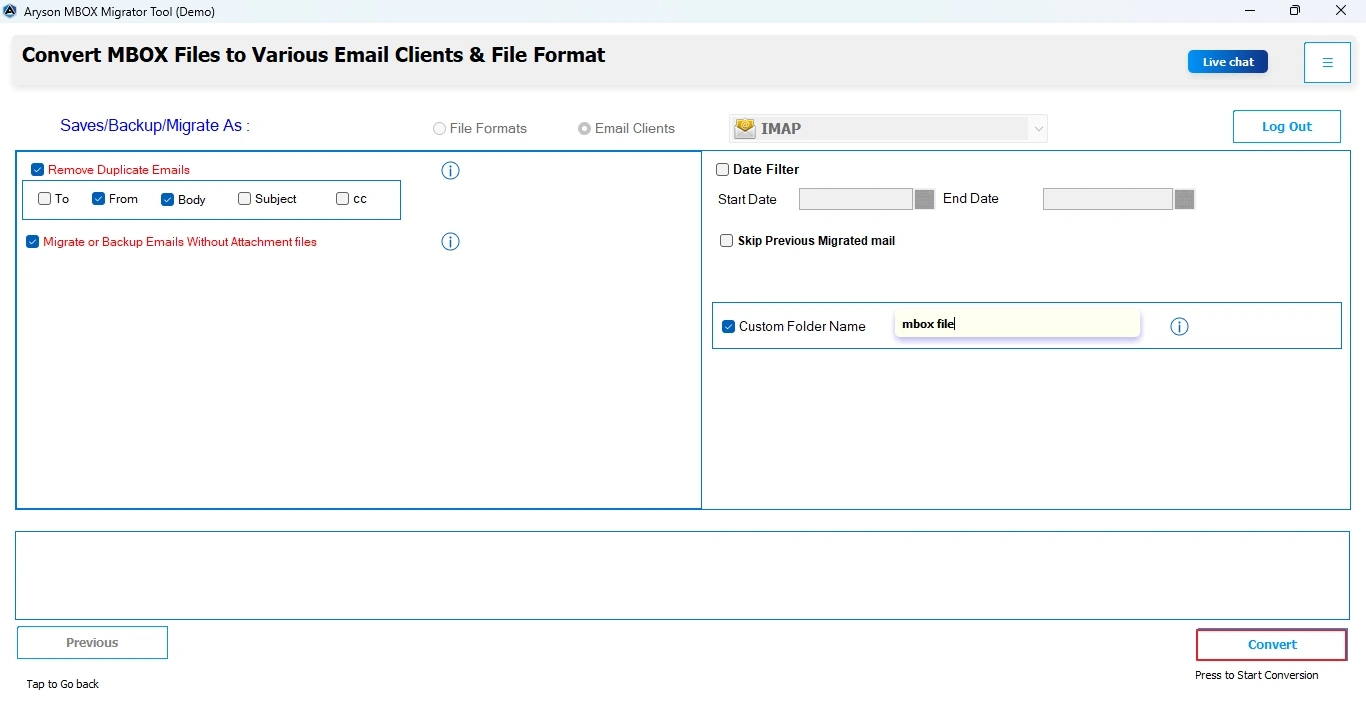Enable the Subject duplicate criterion
1366x720 pixels.
tap(243, 199)
